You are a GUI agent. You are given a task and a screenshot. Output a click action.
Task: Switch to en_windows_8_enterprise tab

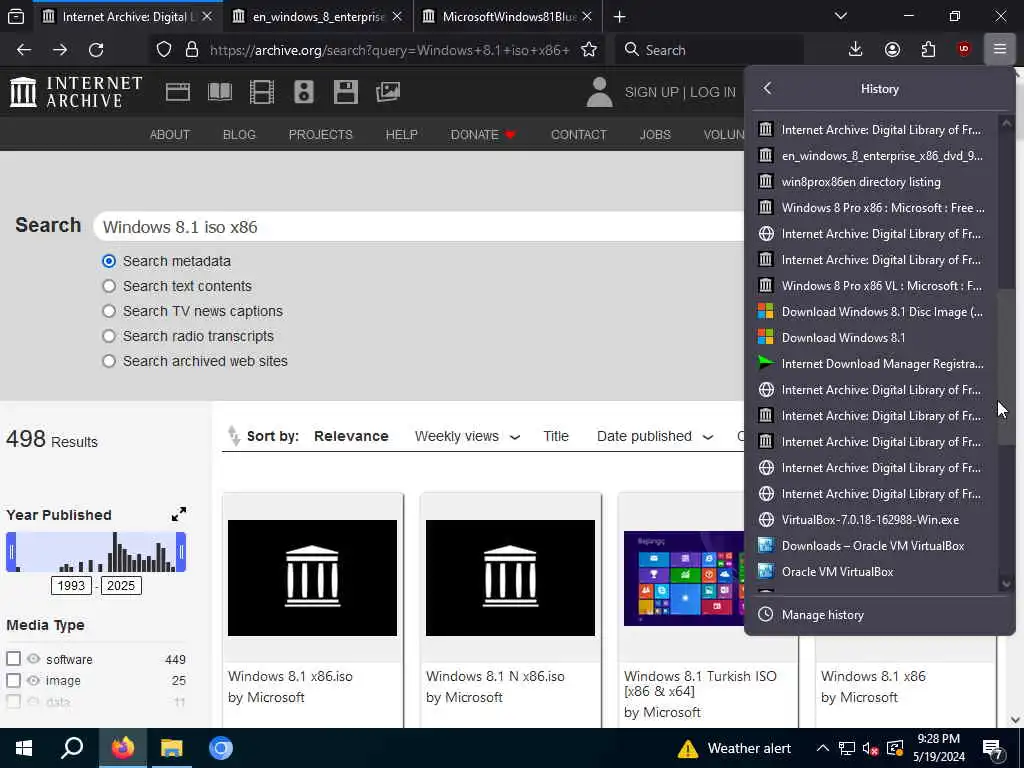[317, 16]
